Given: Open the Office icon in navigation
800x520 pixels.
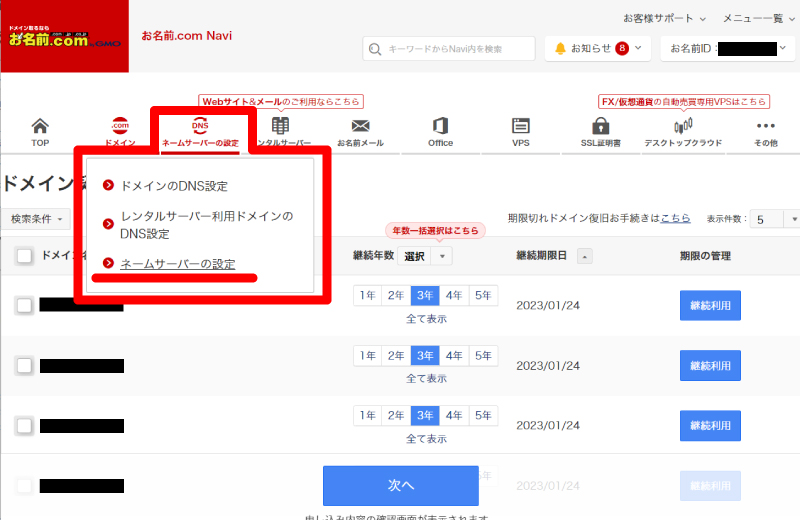Looking at the screenshot, I should tap(440, 127).
